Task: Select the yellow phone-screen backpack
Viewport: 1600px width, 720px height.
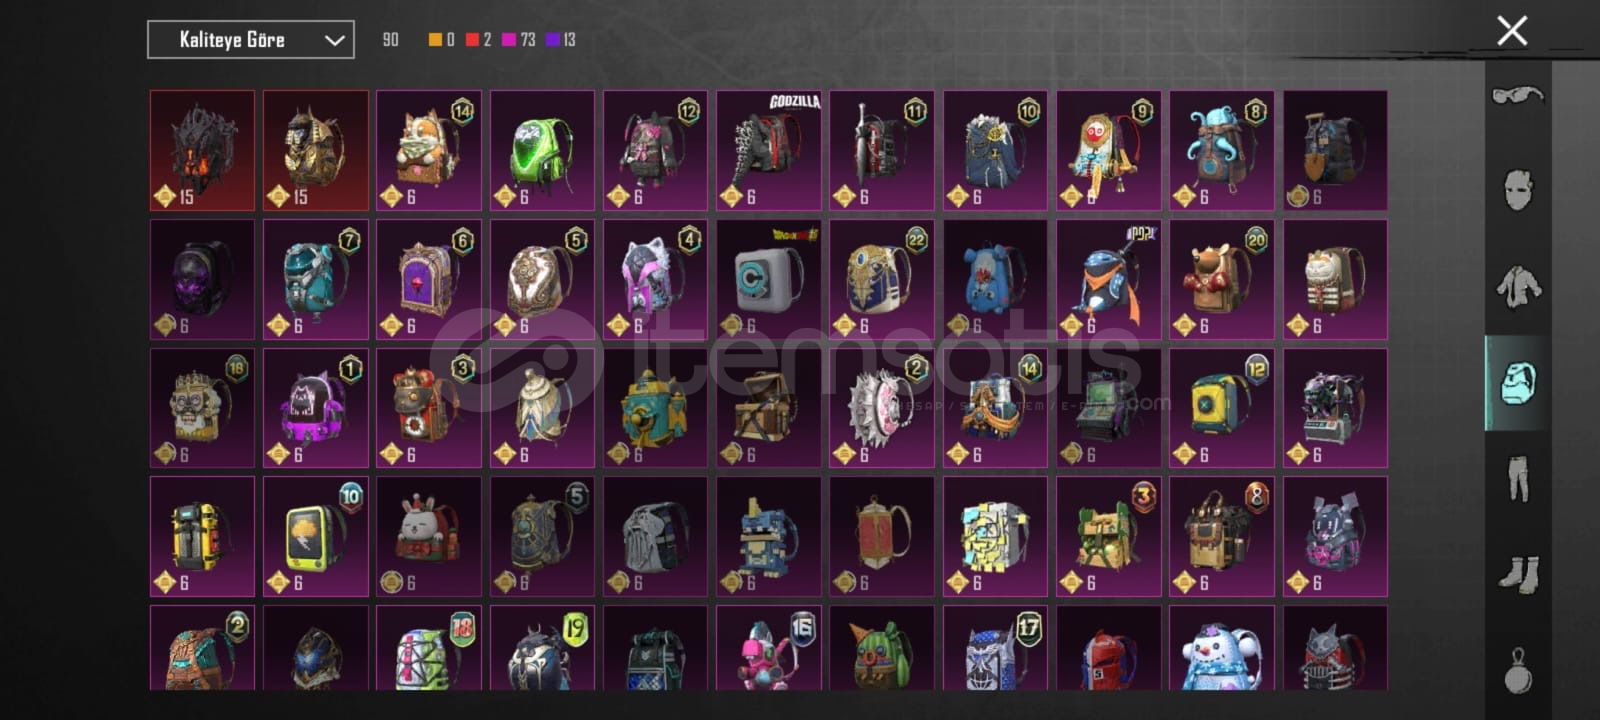Action: coord(316,536)
